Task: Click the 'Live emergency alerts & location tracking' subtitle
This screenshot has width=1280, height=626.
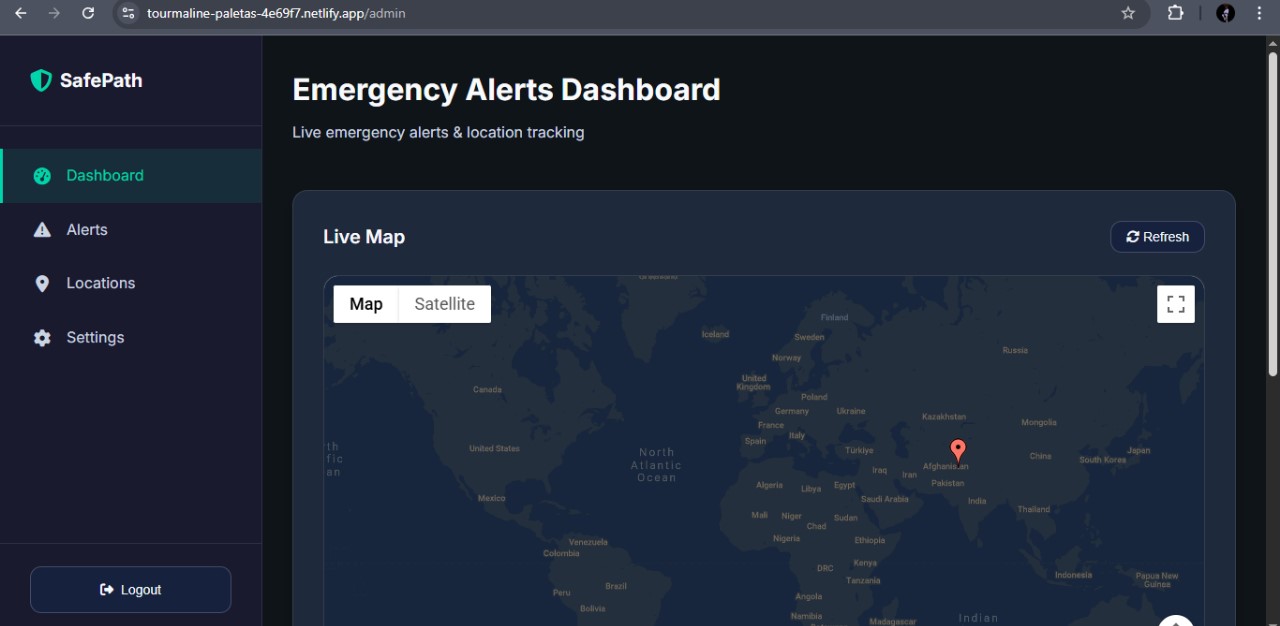Action: click(438, 132)
